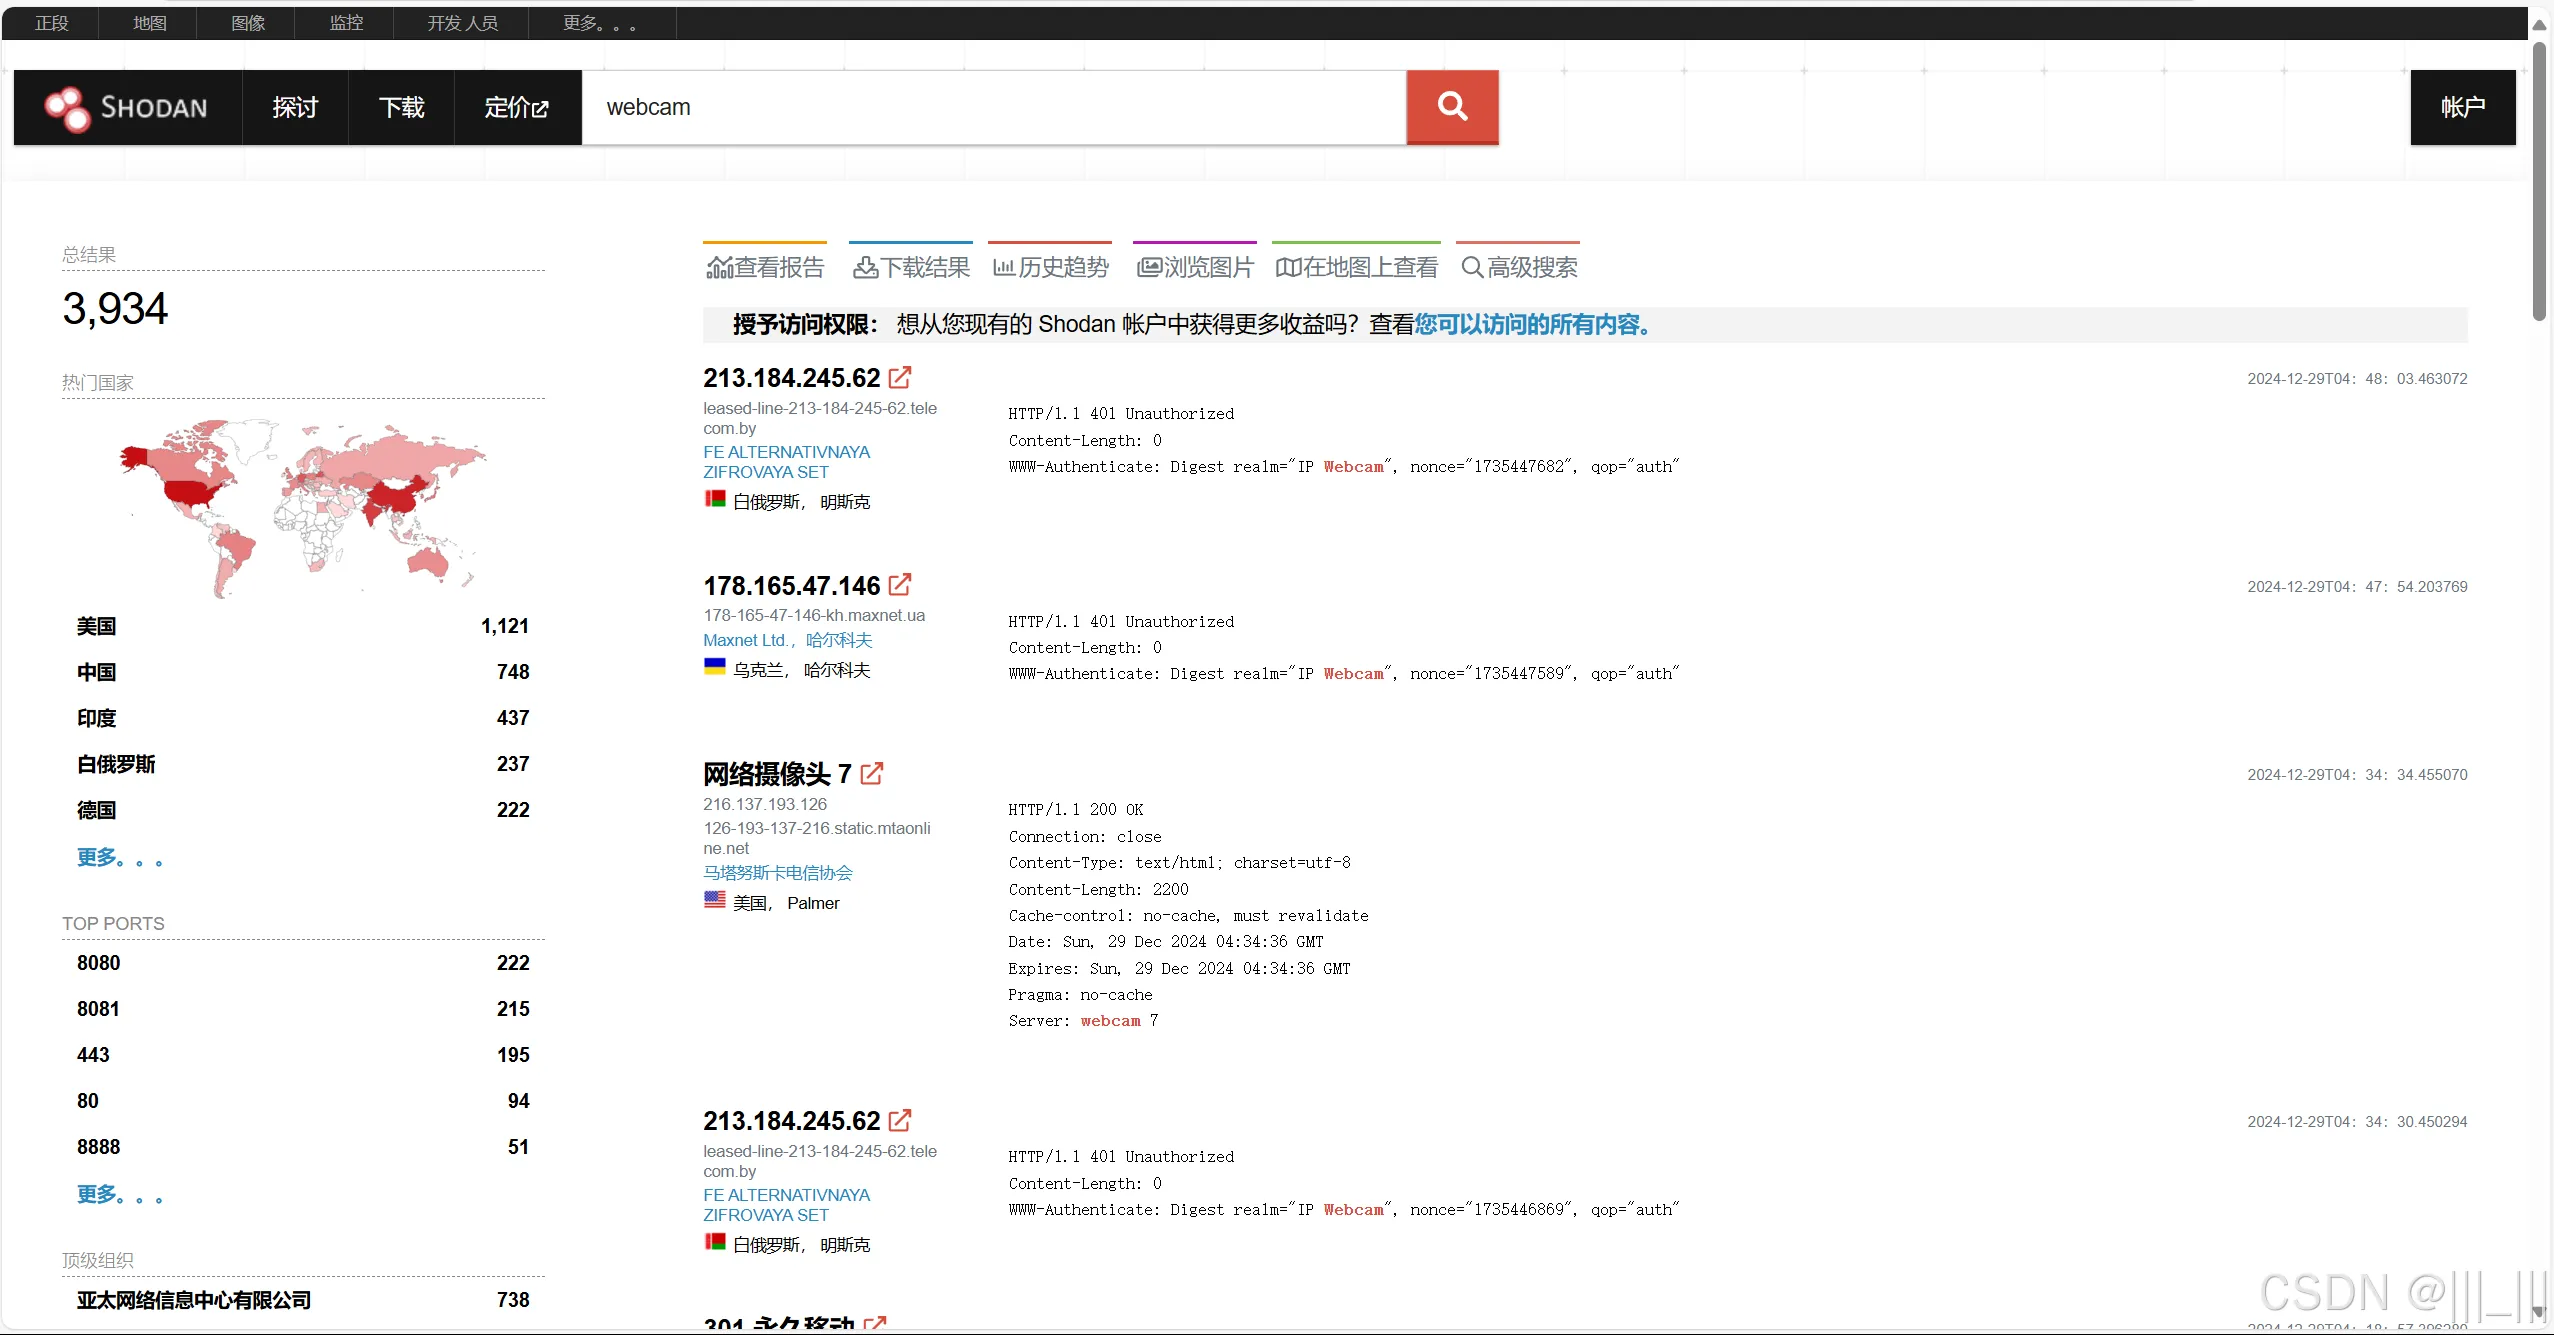
Task: Filter results by port 8080
Action: pyautogui.click(x=98, y=963)
